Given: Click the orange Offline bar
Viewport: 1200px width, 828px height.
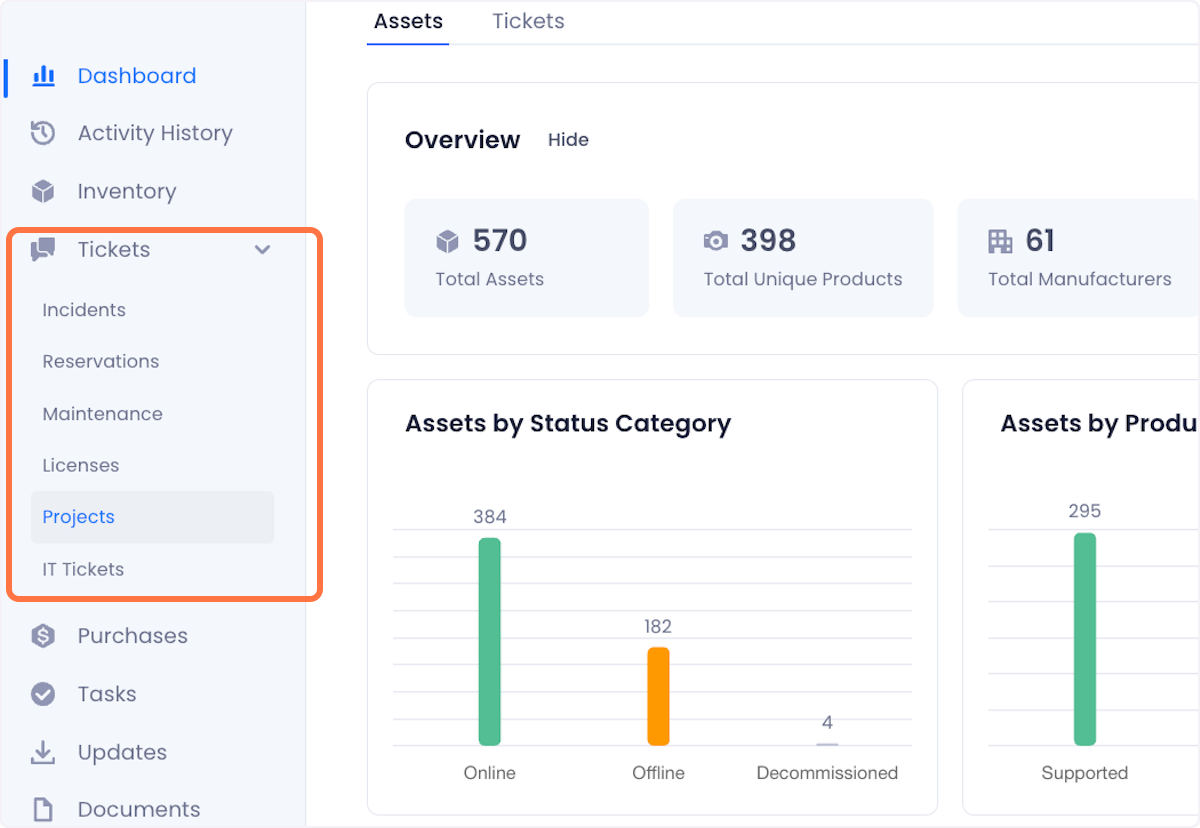Looking at the screenshot, I should pyautogui.click(x=658, y=696).
